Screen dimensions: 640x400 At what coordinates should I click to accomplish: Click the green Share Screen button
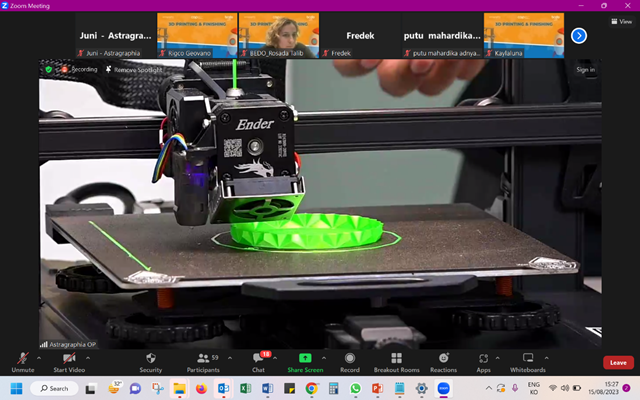(x=305, y=362)
